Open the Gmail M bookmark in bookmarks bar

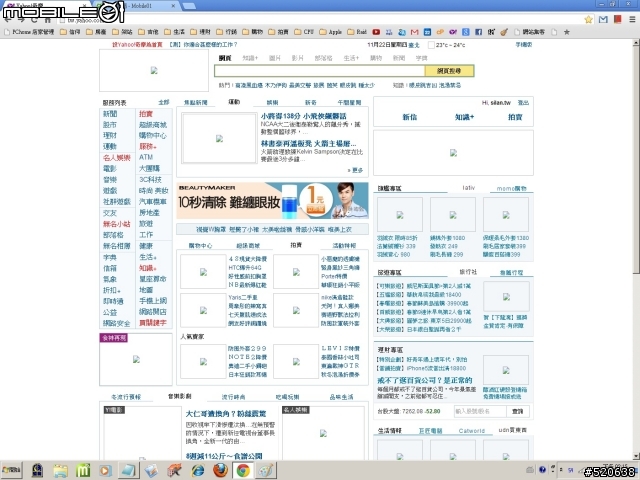415,32
